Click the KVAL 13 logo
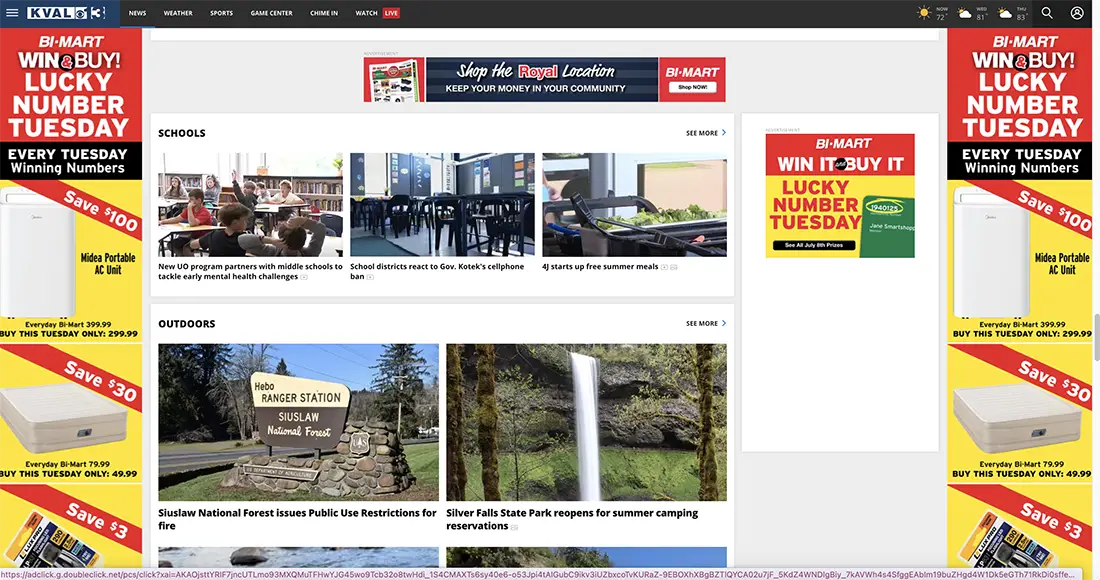The width and height of the screenshot is (1100, 580). pyautogui.click(x=65, y=13)
